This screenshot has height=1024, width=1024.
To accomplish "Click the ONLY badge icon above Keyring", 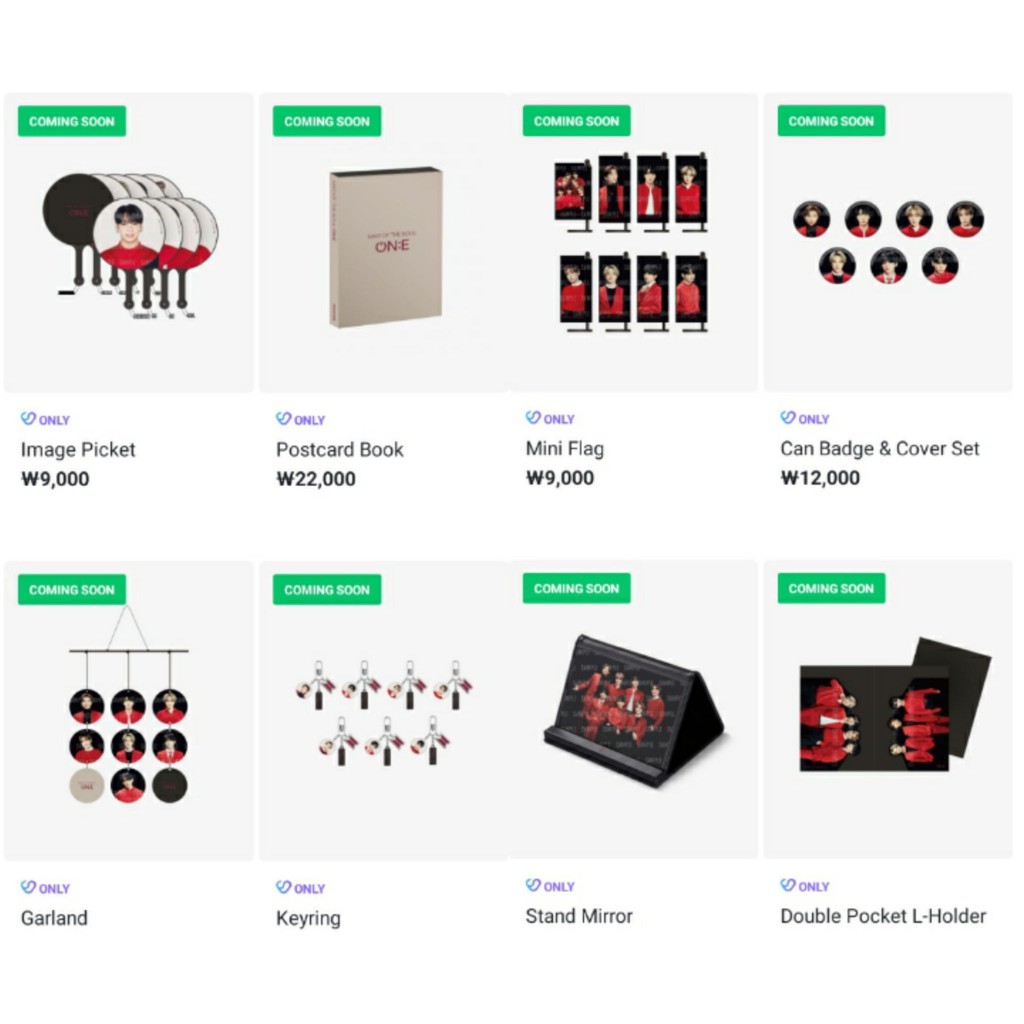I will pyautogui.click(x=283, y=887).
